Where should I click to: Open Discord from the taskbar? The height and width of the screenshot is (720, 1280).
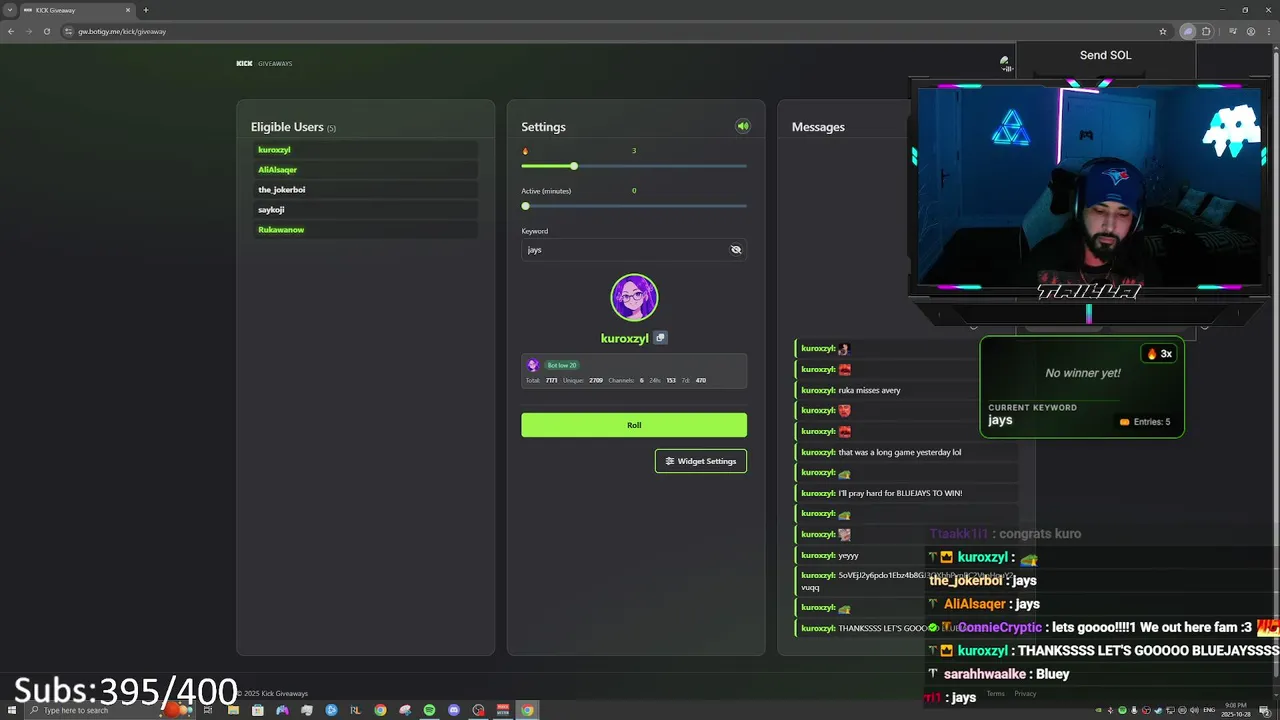click(x=454, y=710)
